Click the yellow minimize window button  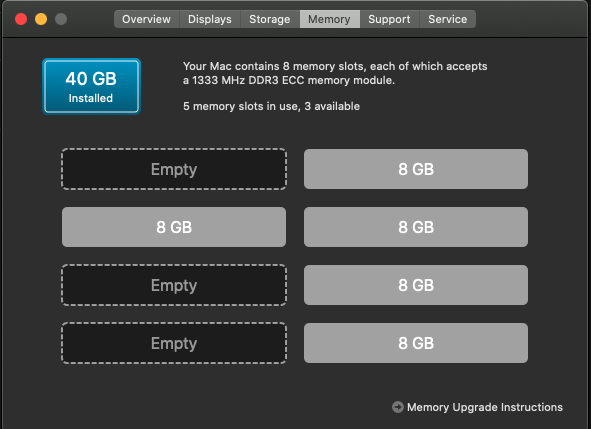pyautogui.click(x=41, y=19)
